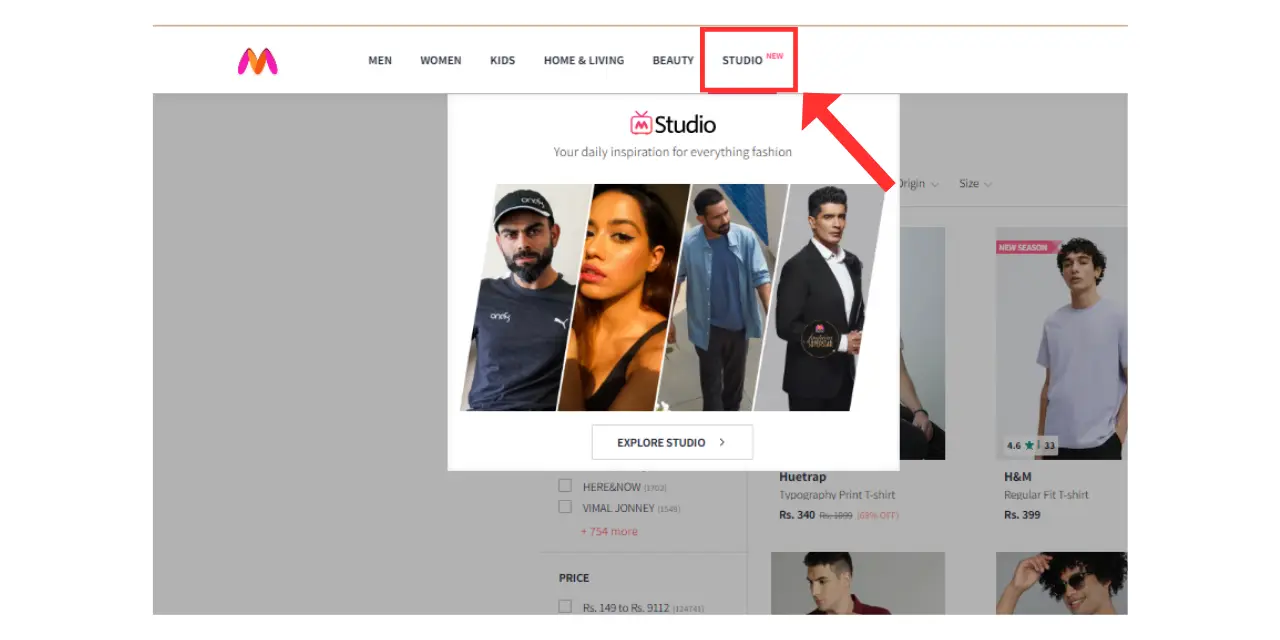
Task: Expand the Size filter dropdown
Action: [975, 184]
